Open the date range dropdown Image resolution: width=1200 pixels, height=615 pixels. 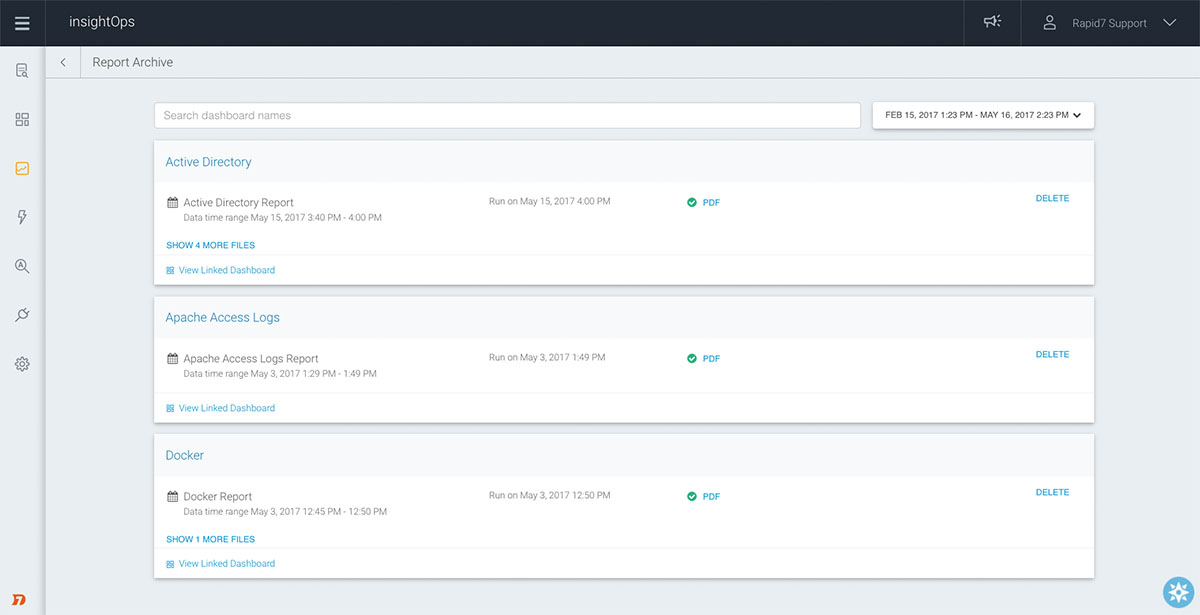coord(983,115)
